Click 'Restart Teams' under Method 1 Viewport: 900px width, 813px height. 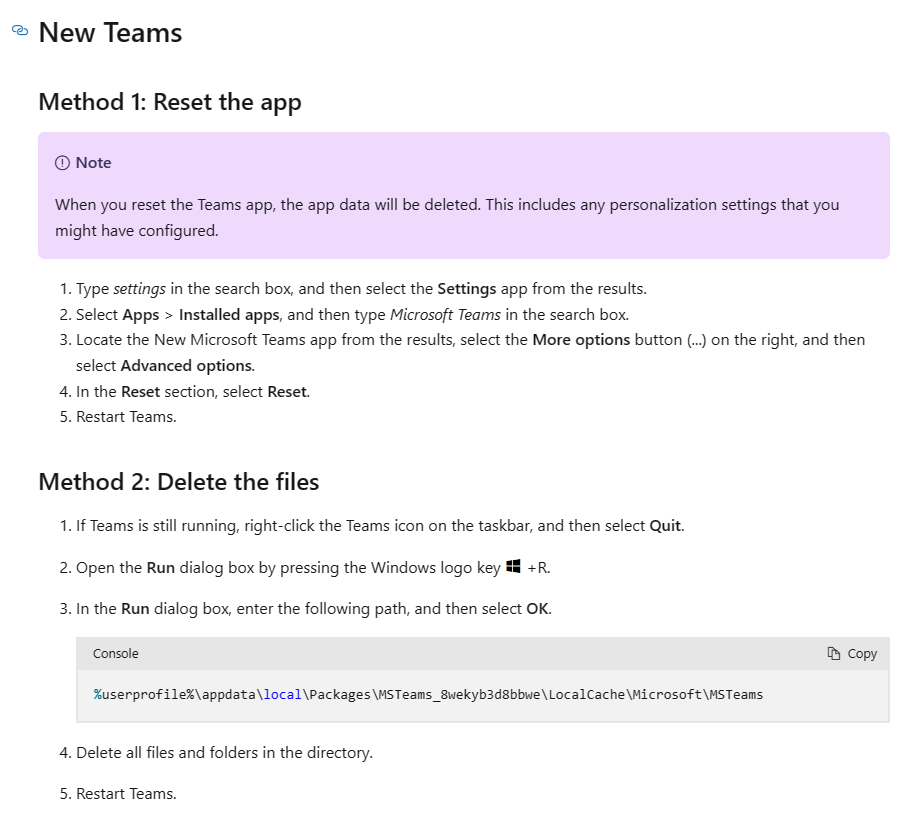click(x=126, y=417)
